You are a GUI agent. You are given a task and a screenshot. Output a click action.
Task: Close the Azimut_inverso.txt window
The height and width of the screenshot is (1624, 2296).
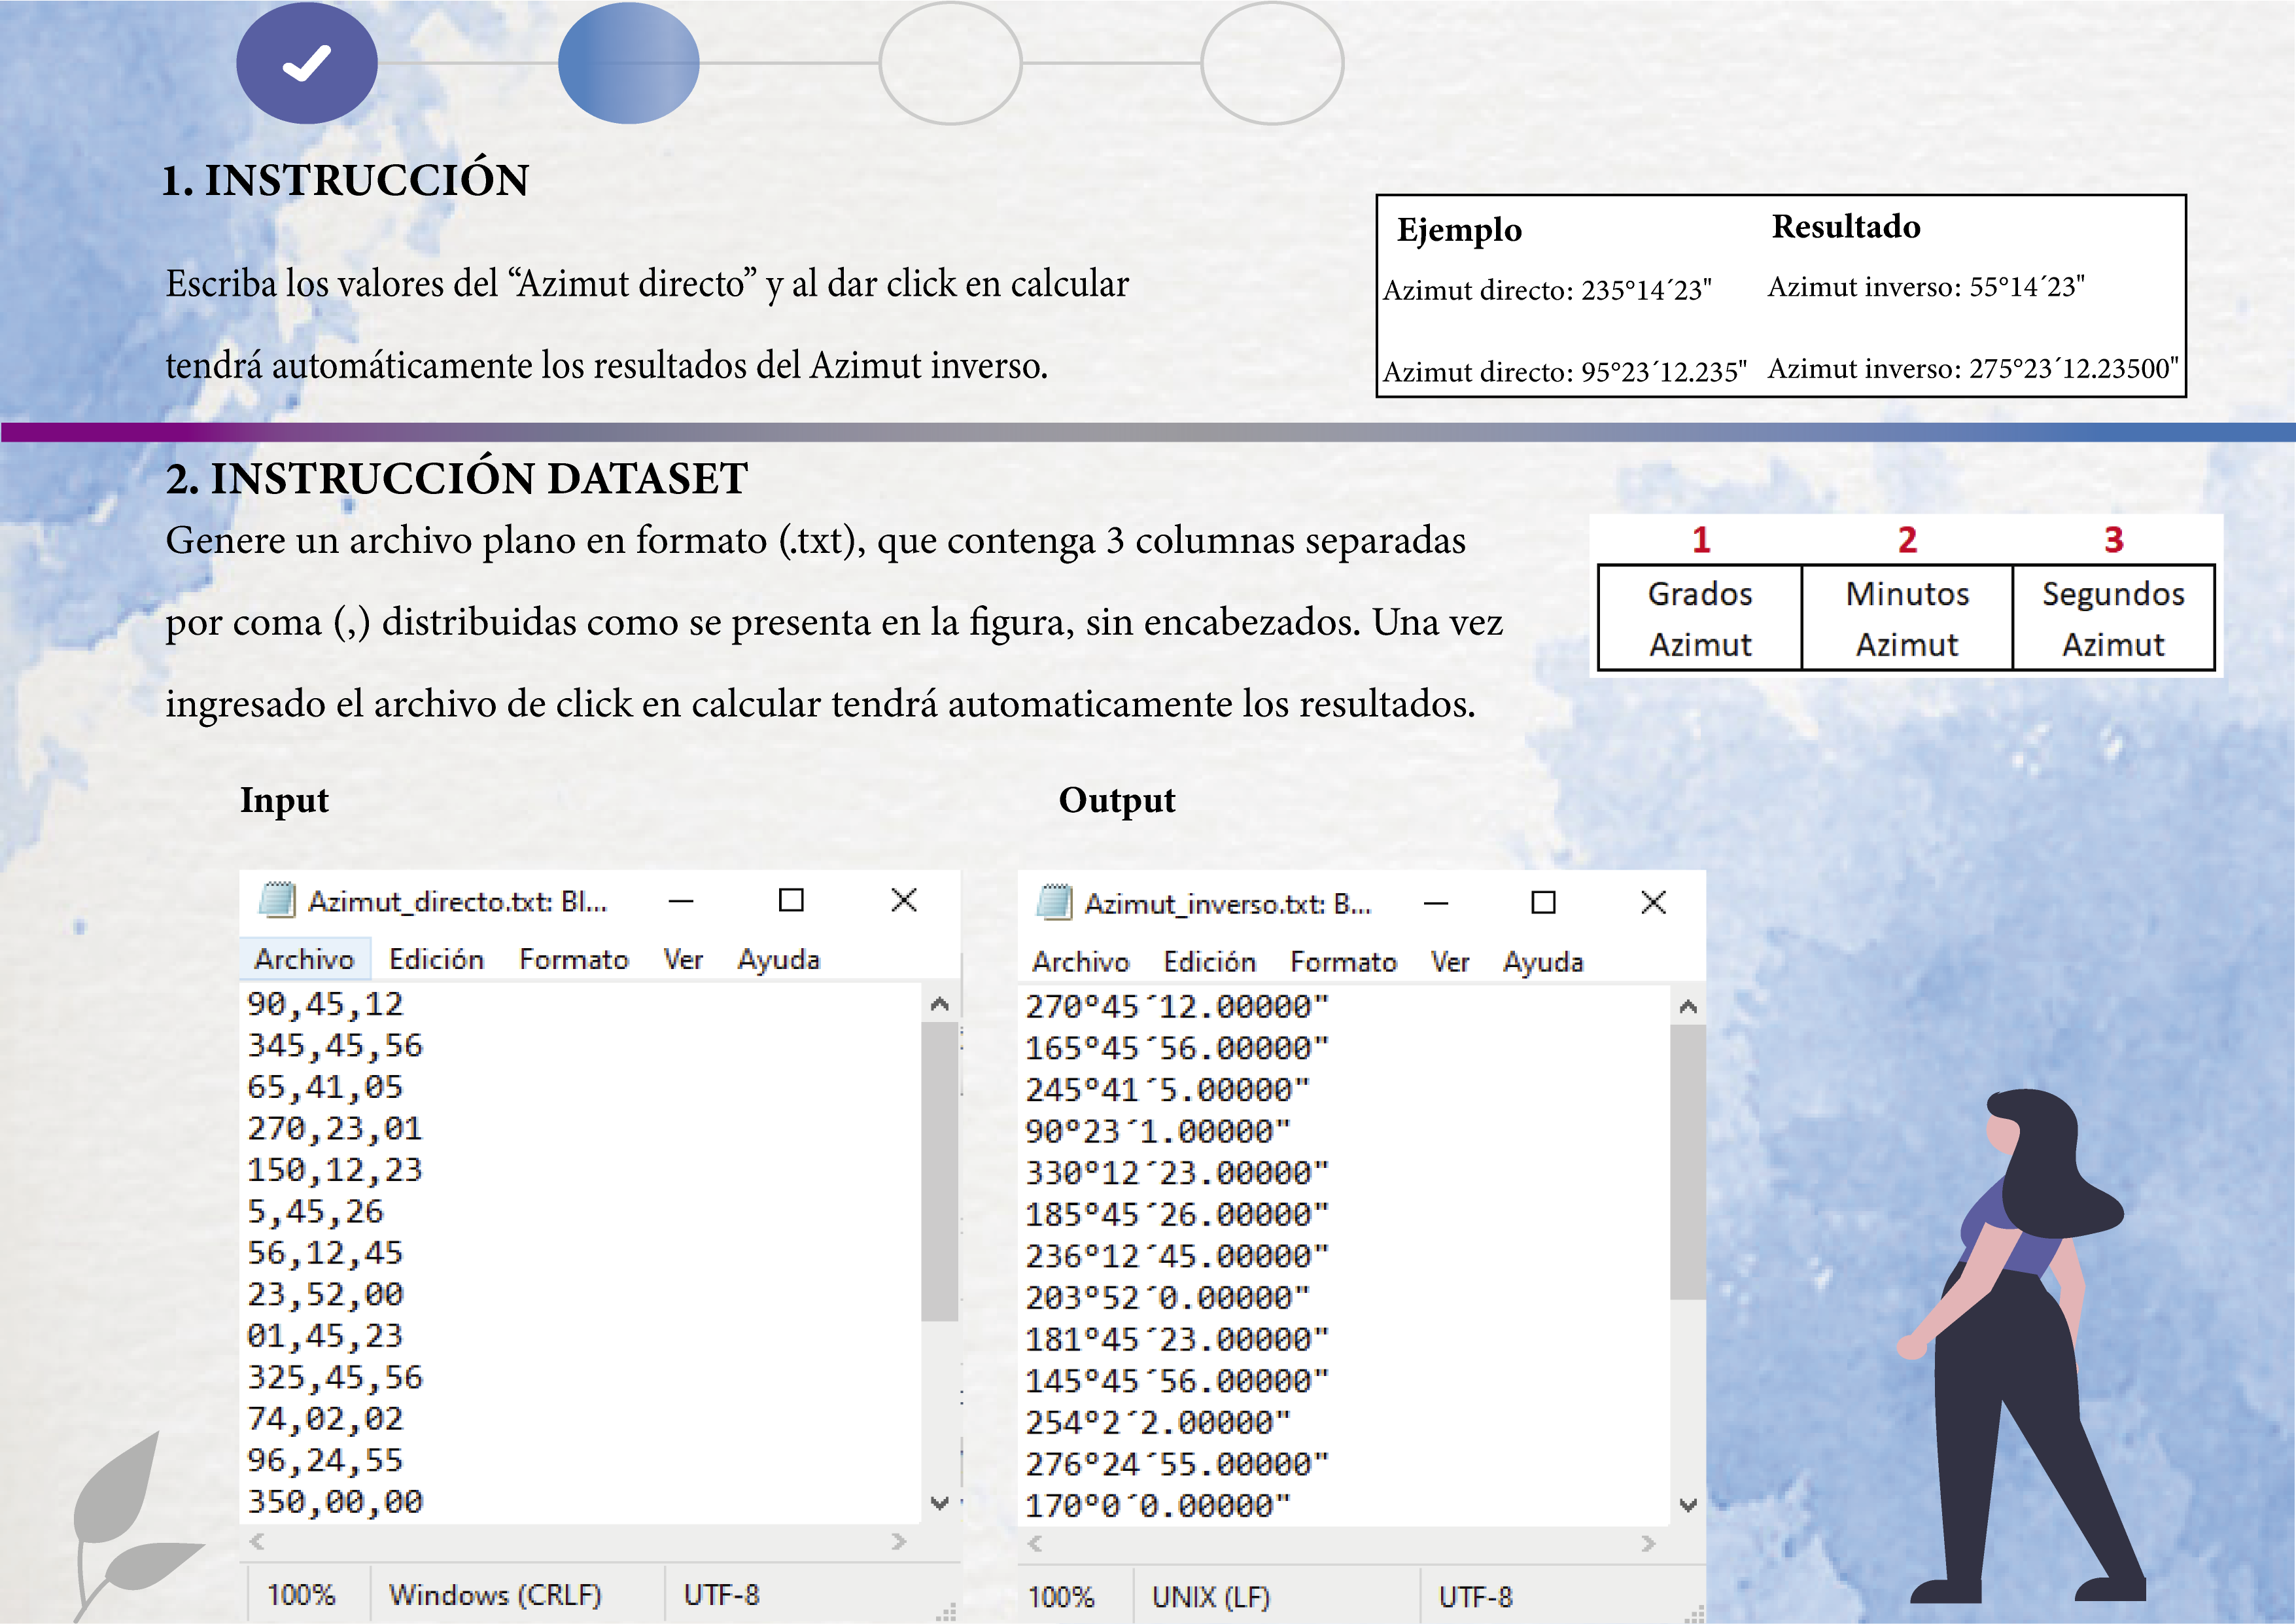[x=1653, y=902]
